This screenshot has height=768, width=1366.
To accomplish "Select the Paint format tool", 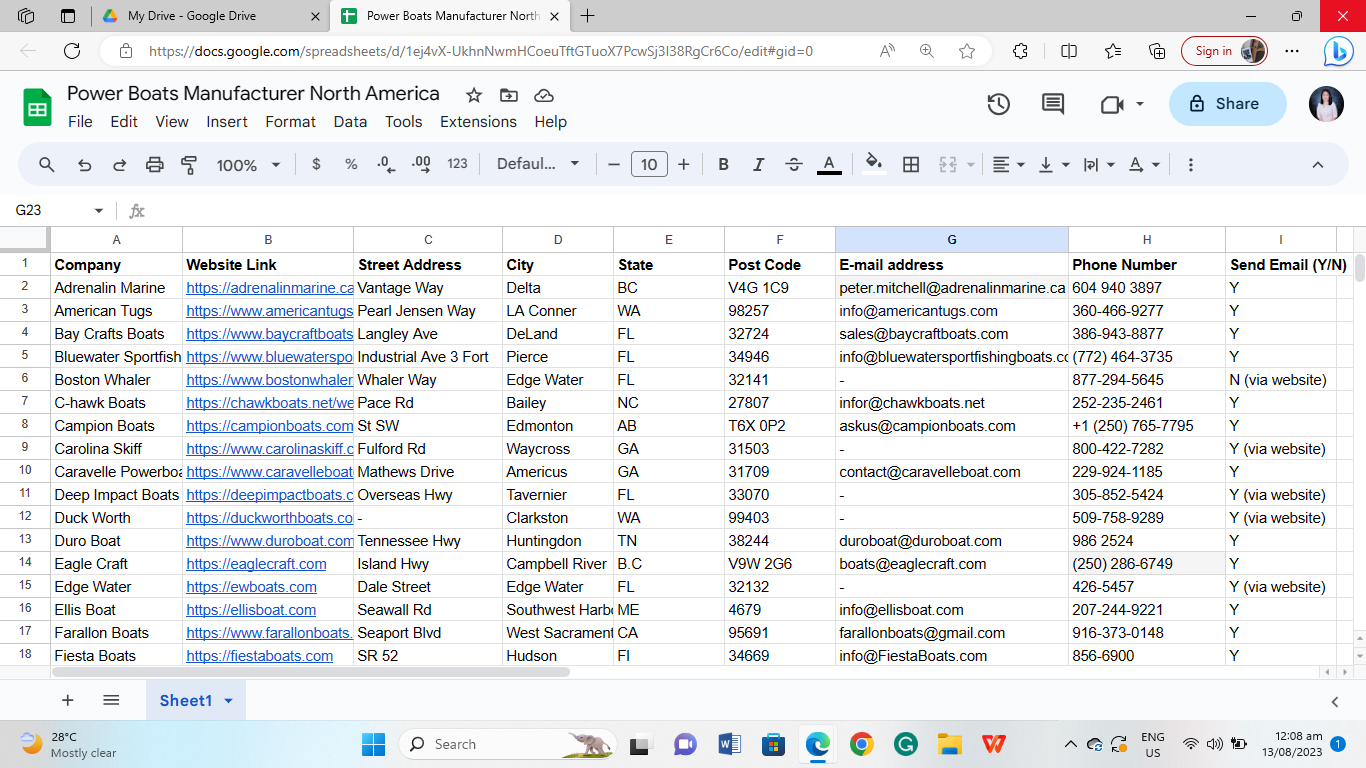I will pos(189,165).
